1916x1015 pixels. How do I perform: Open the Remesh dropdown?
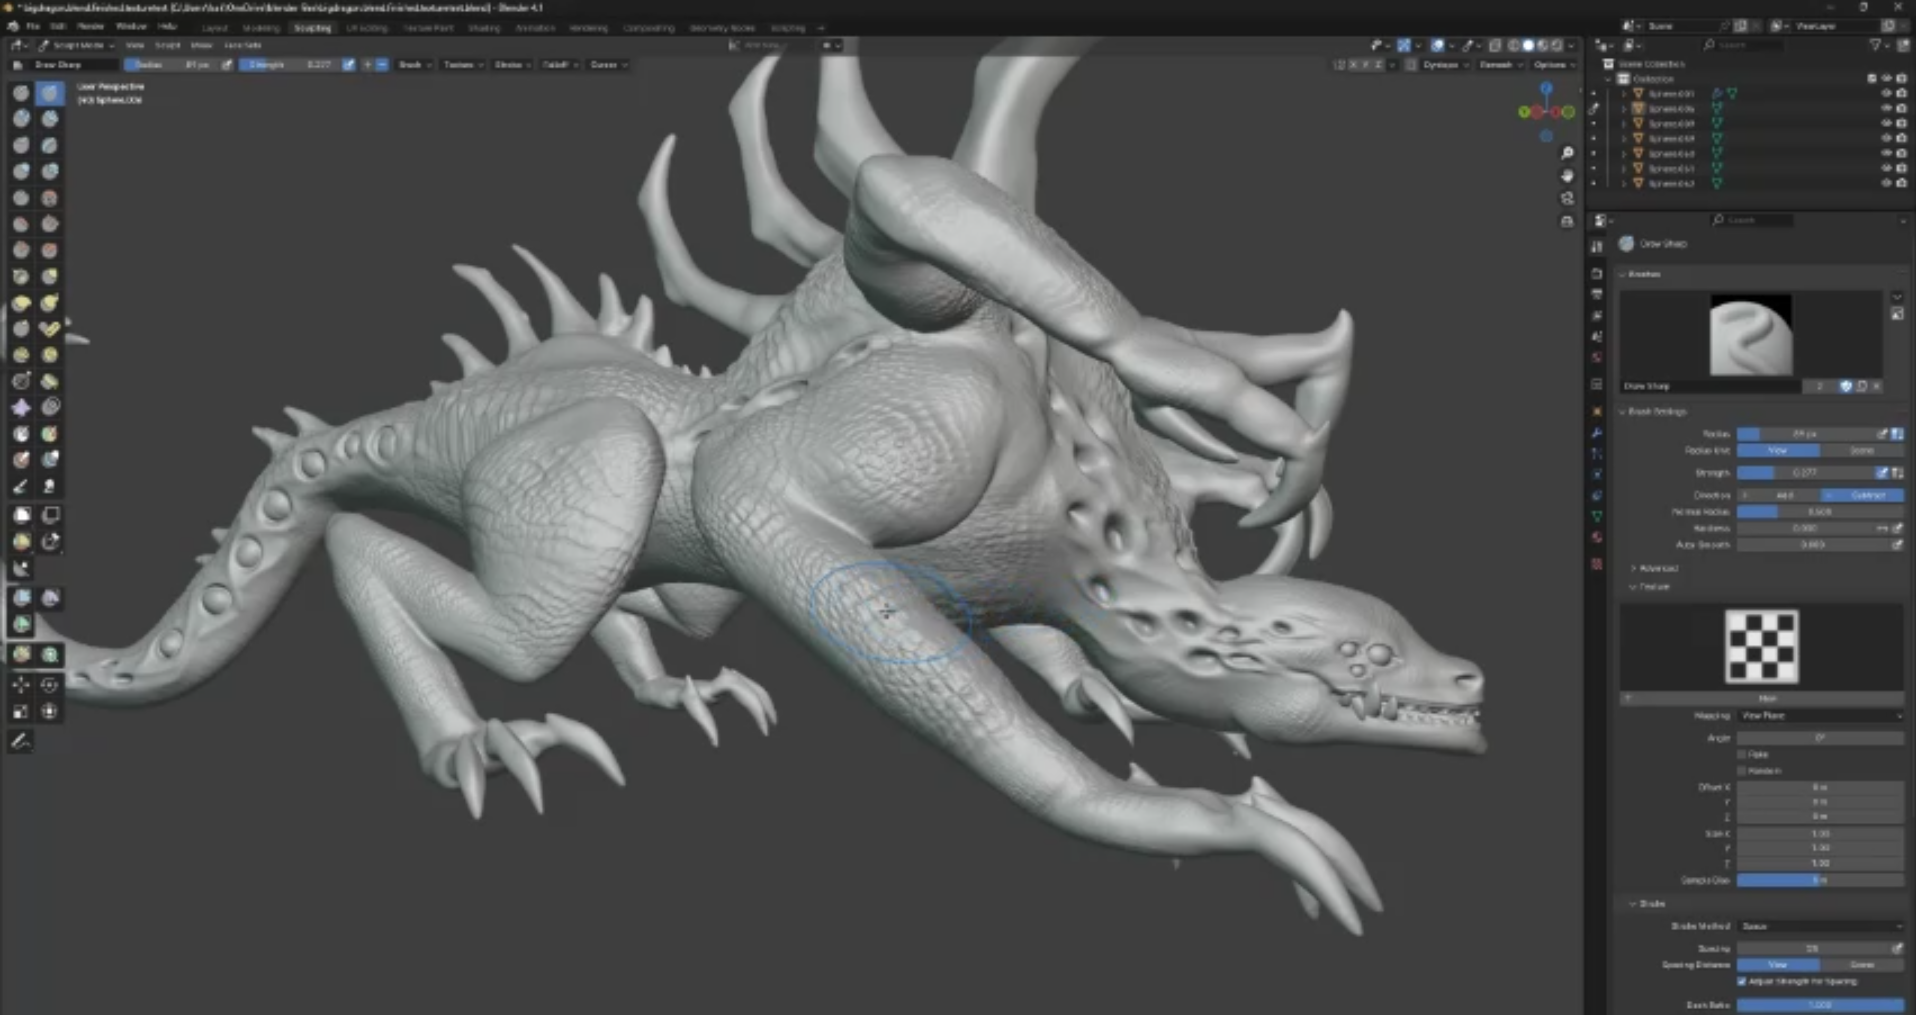tap(1500, 65)
